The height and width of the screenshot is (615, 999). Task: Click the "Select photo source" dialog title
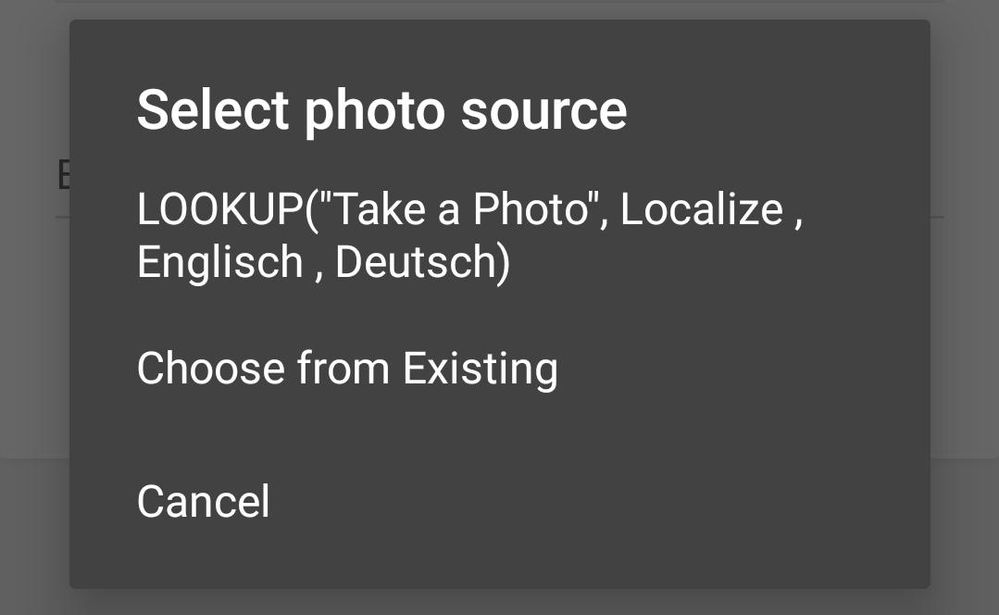tap(382, 110)
